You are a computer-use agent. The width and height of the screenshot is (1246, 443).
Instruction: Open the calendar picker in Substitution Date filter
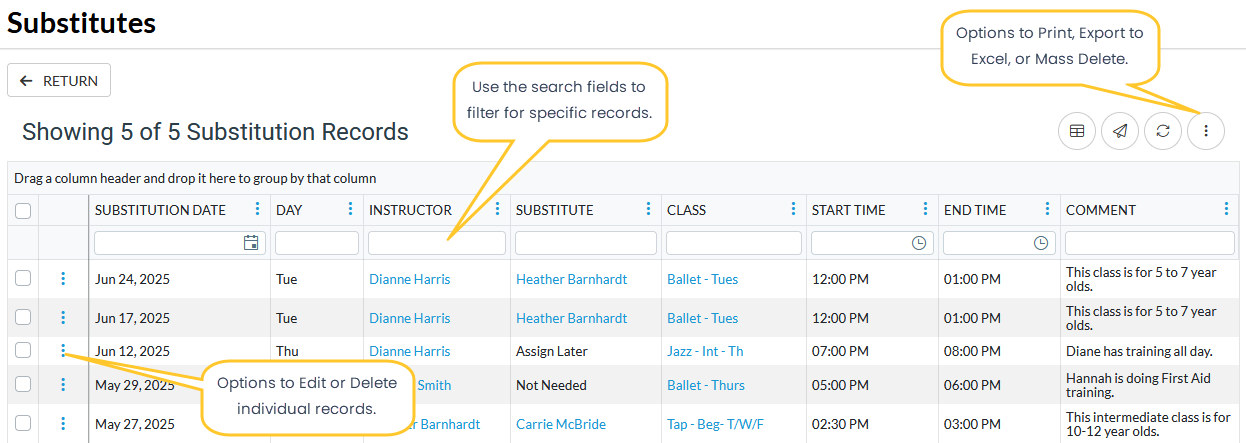point(251,243)
